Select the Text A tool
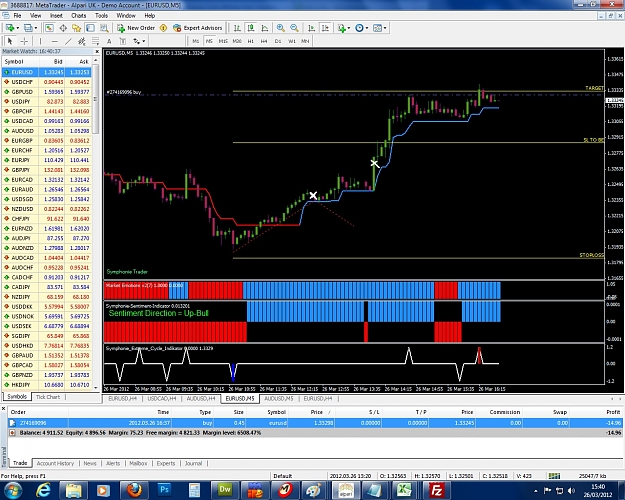The width and height of the screenshot is (625, 500). tap(109, 41)
